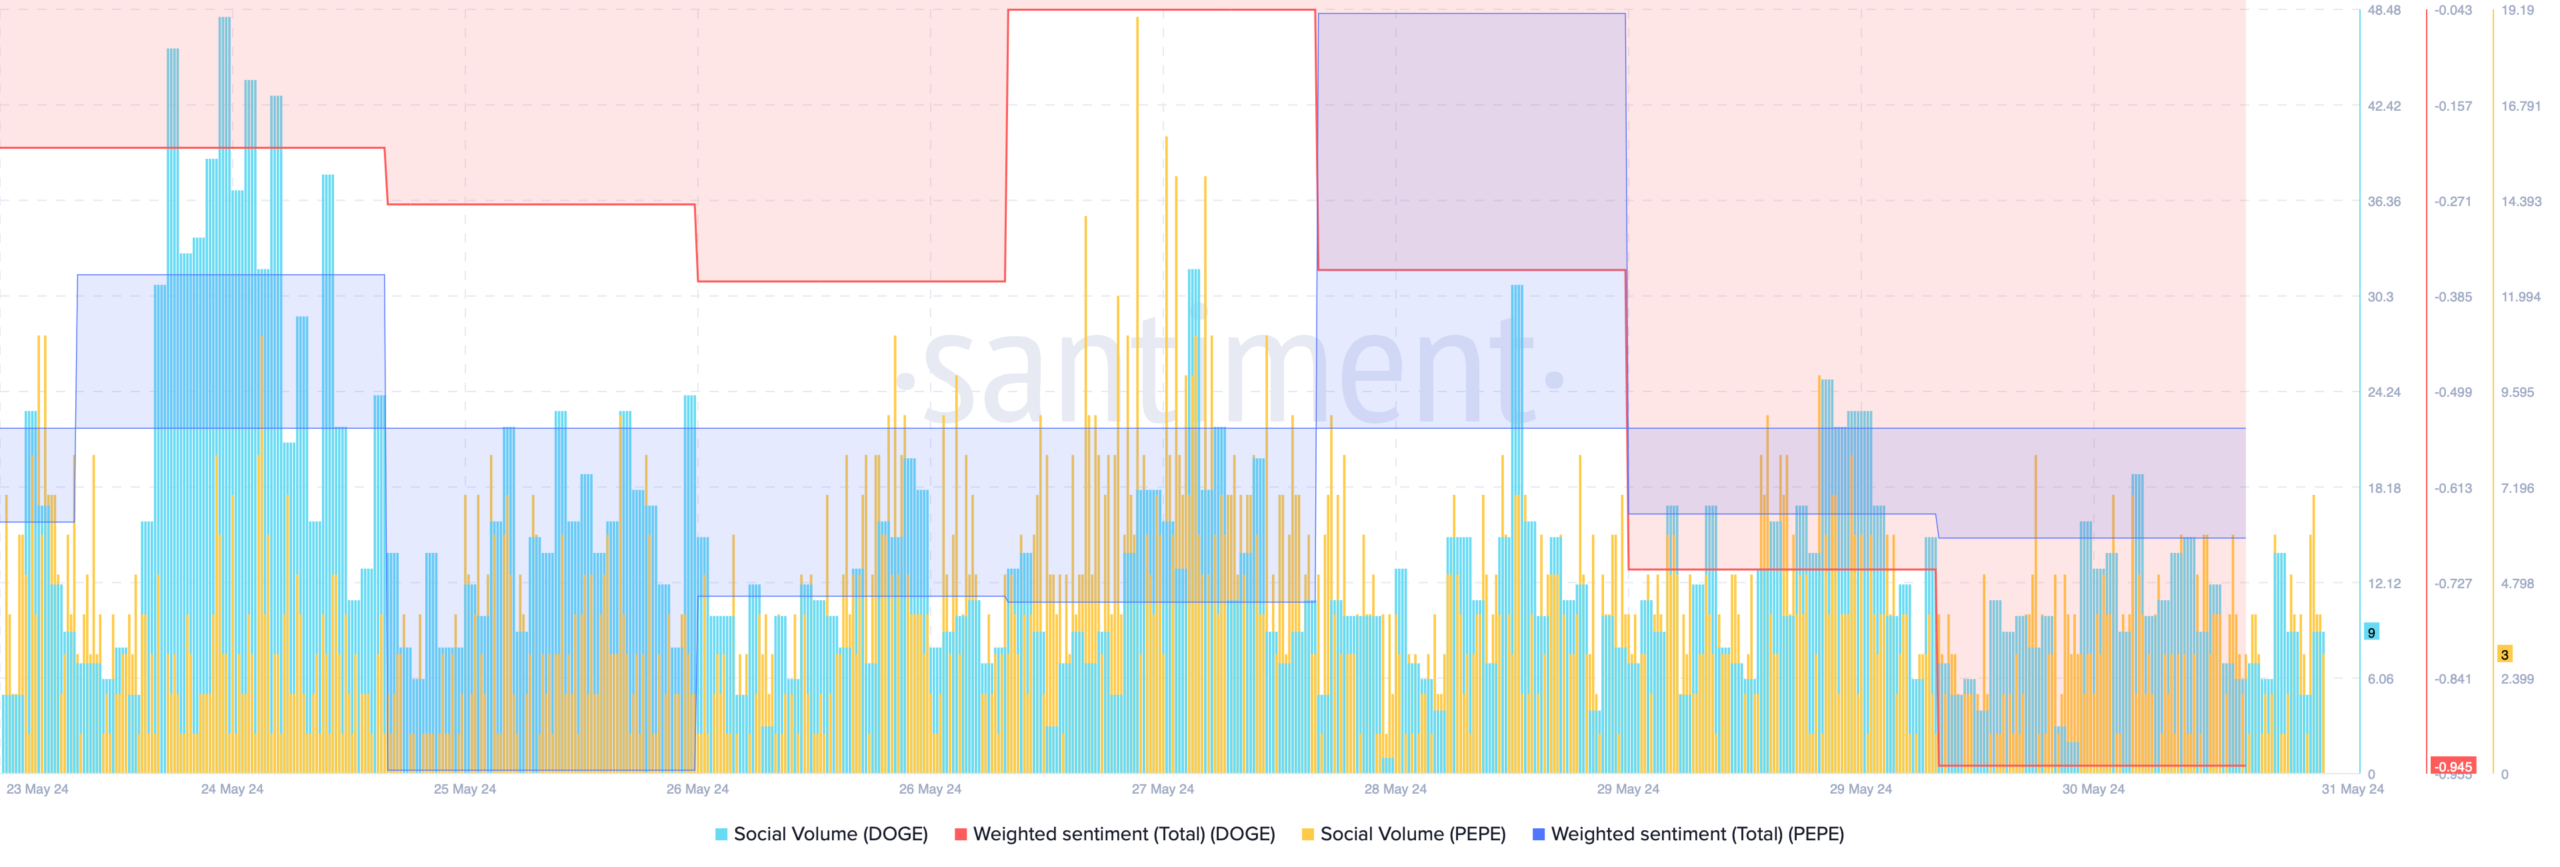Click the blue Weighted sentiment (PEPE) legend swatch
This screenshot has height=867, width=2560.
click(1538, 834)
